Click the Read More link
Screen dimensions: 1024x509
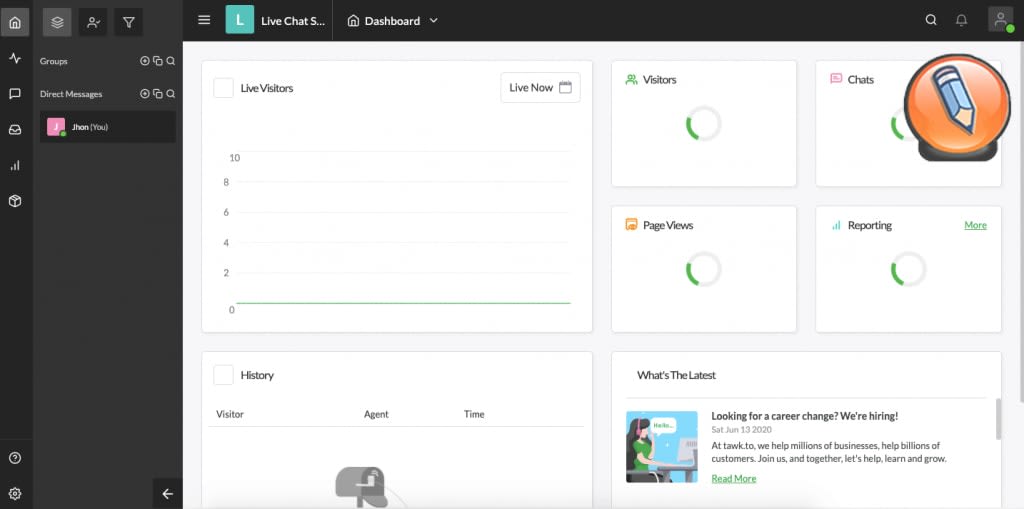tap(733, 478)
